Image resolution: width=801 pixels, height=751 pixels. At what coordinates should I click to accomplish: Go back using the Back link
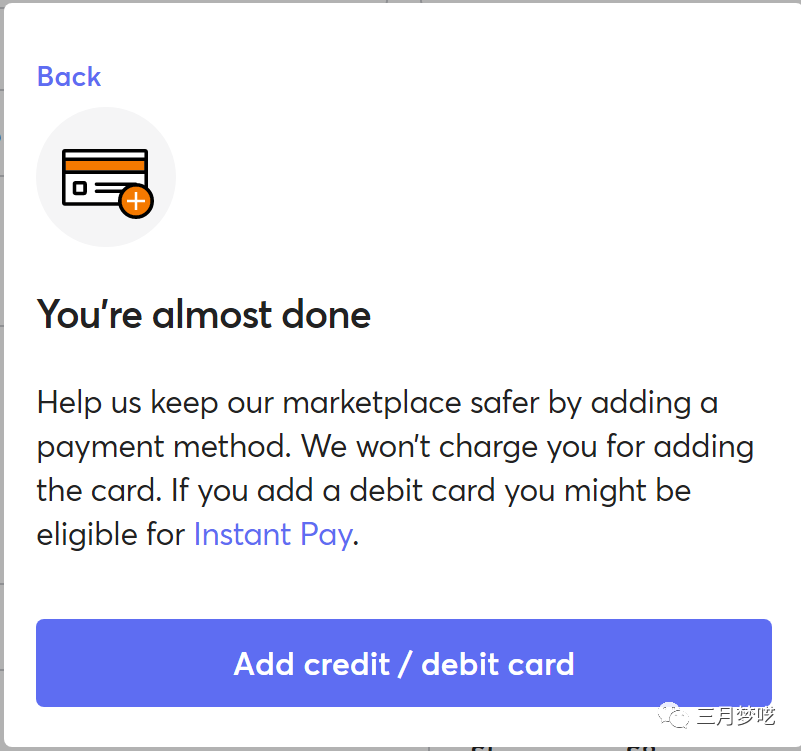coord(69,77)
